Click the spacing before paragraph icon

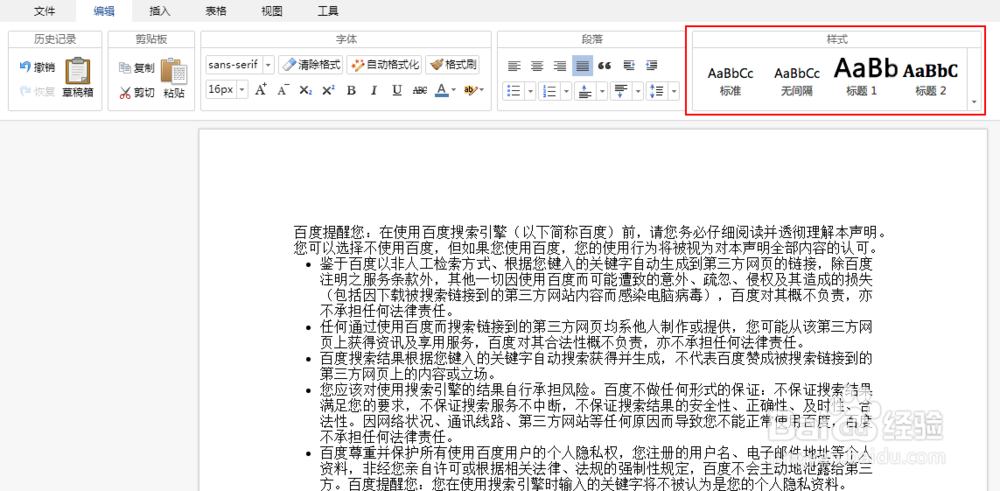[585, 91]
